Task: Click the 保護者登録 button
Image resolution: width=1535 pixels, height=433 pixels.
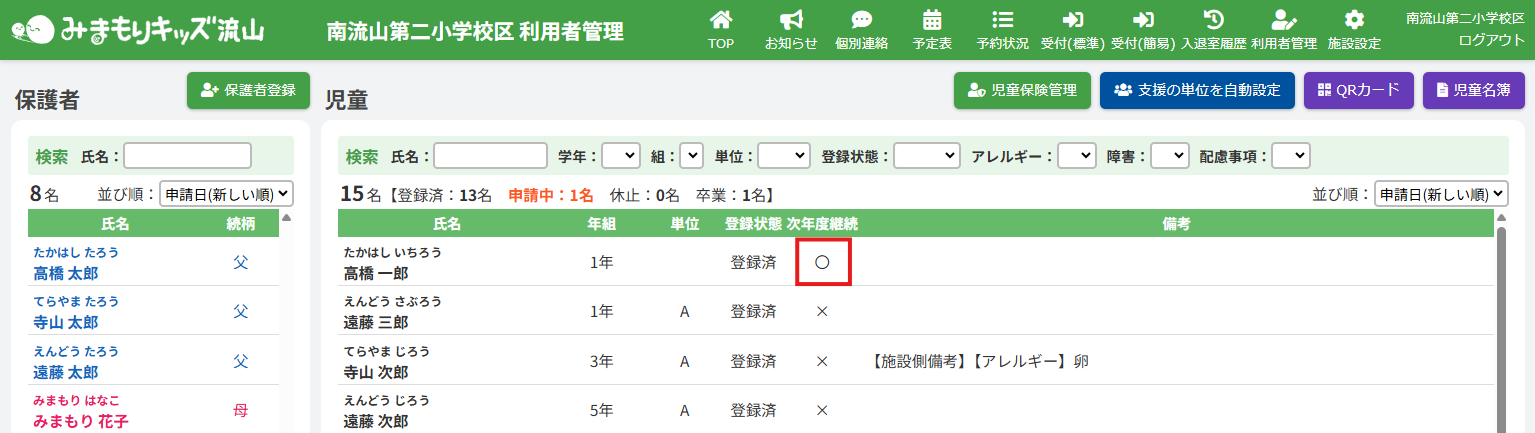Action: [x=248, y=90]
